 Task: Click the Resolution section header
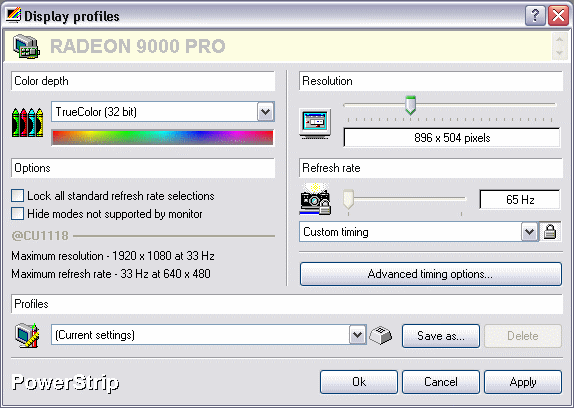(x=431, y=81)
